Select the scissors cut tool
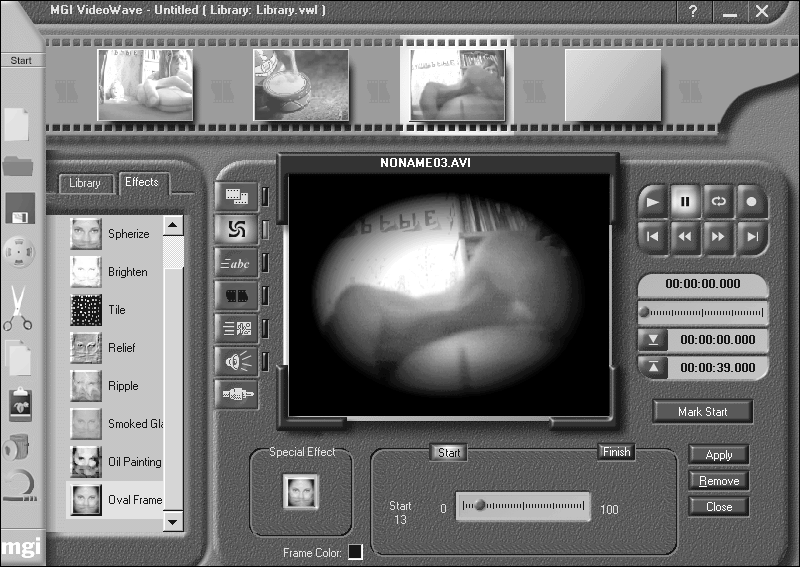Image resolution: width=800 pixels, height=567 pixels. pos(18,308)
